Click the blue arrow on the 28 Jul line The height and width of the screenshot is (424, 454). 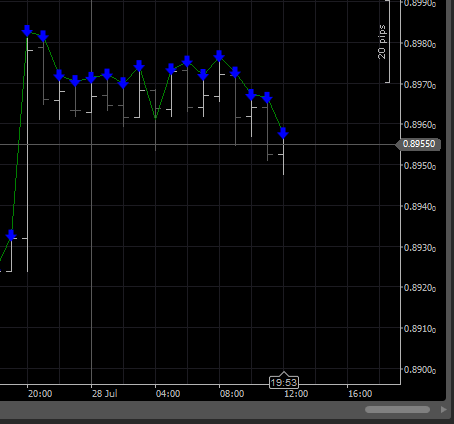pyautogui.click(x=91, y=78)
